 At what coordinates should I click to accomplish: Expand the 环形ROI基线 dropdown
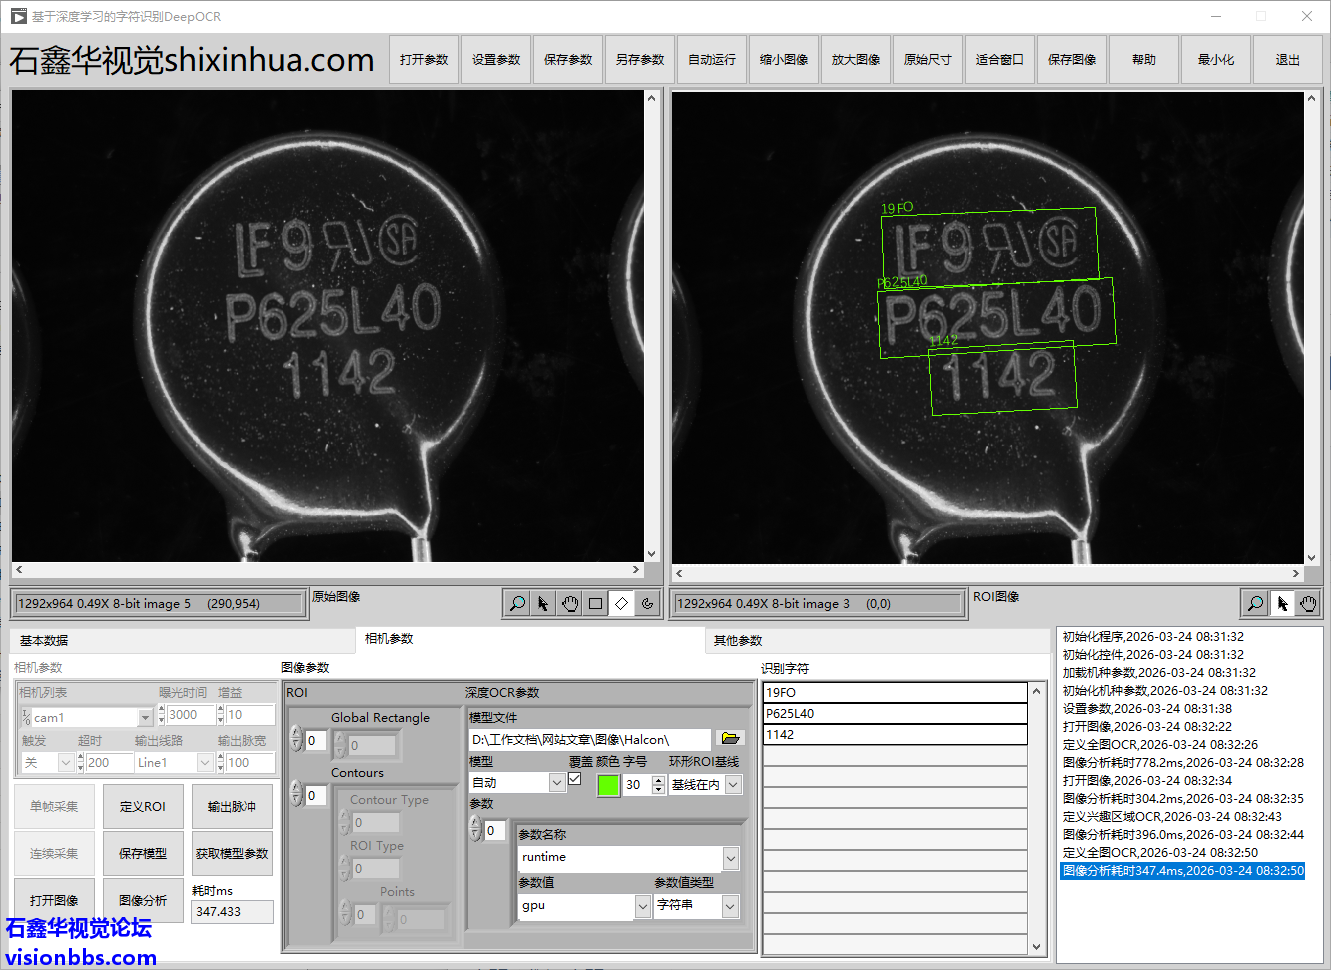click(x=733, y=785)
